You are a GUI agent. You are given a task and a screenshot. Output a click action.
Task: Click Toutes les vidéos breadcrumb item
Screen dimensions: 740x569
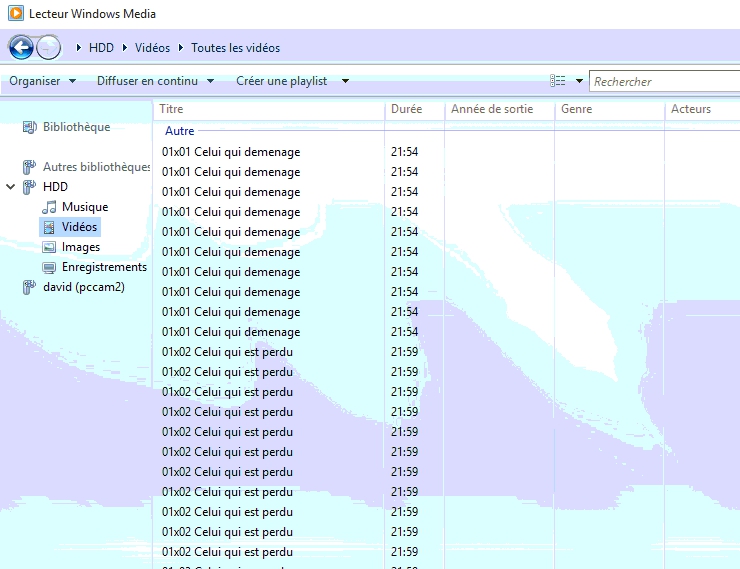click(x=235, y=47)
